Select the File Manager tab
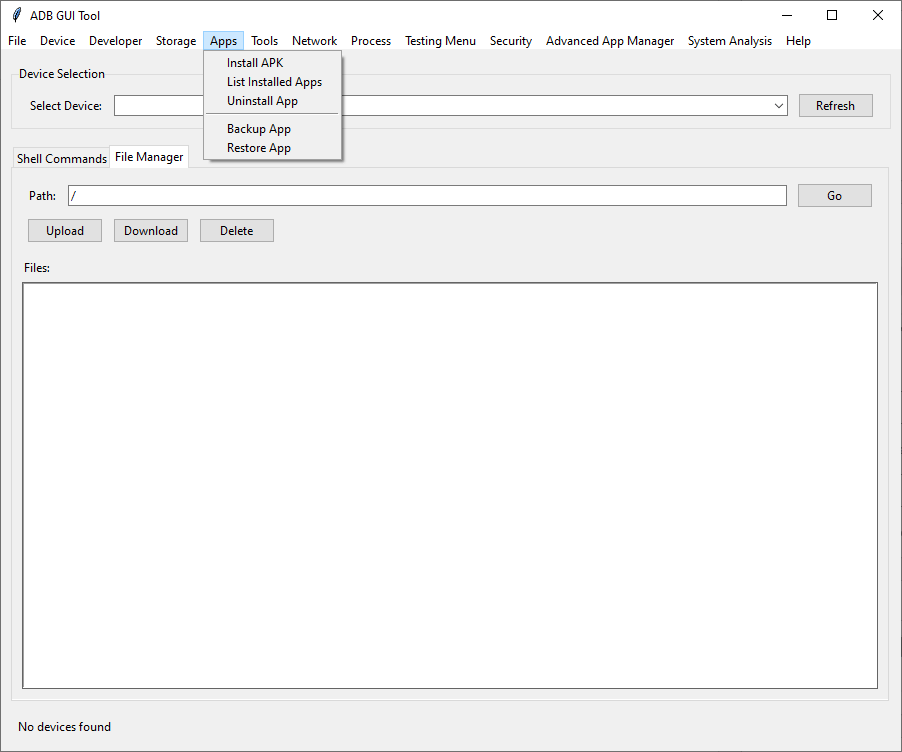Image resolution: width=902 pixels, height=752 pixels. tap(149, 157)
